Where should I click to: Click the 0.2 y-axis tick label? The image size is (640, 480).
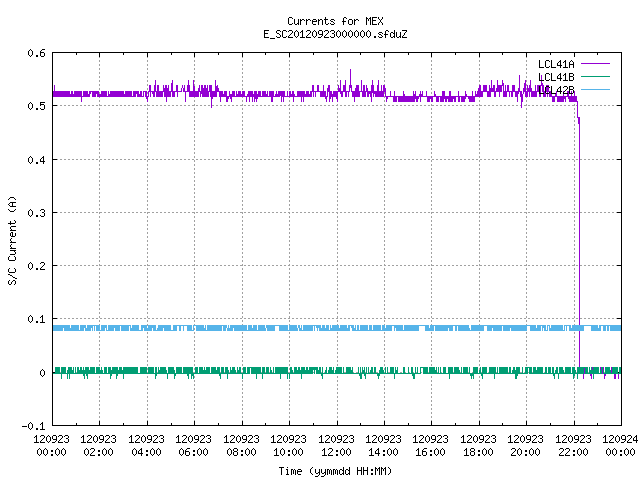(x=36, y=266)
